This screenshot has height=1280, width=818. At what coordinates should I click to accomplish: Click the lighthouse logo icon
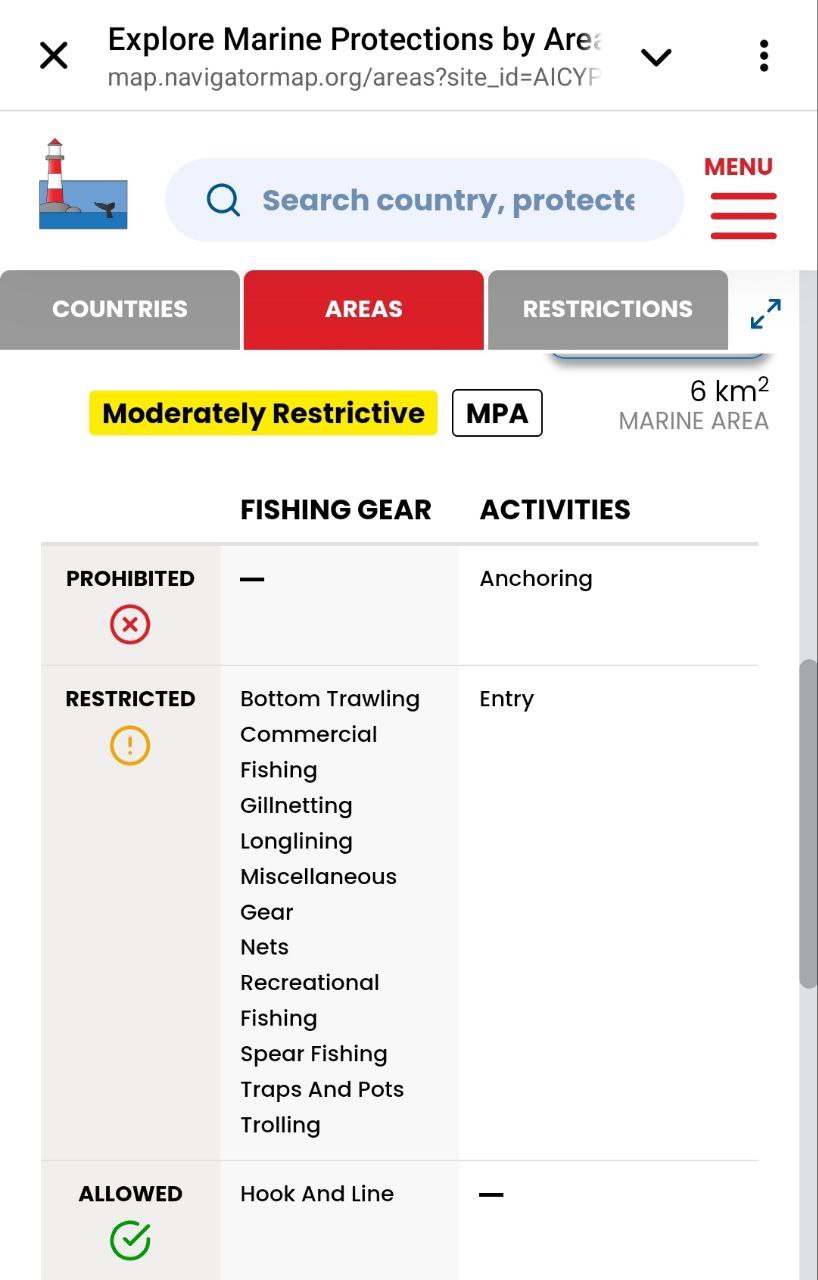(x=83, y=185)
